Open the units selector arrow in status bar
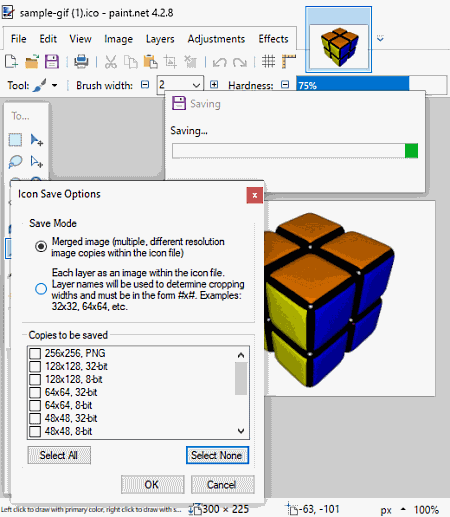Viewport: 450px width, 517px height. click(x=403, y=509)
